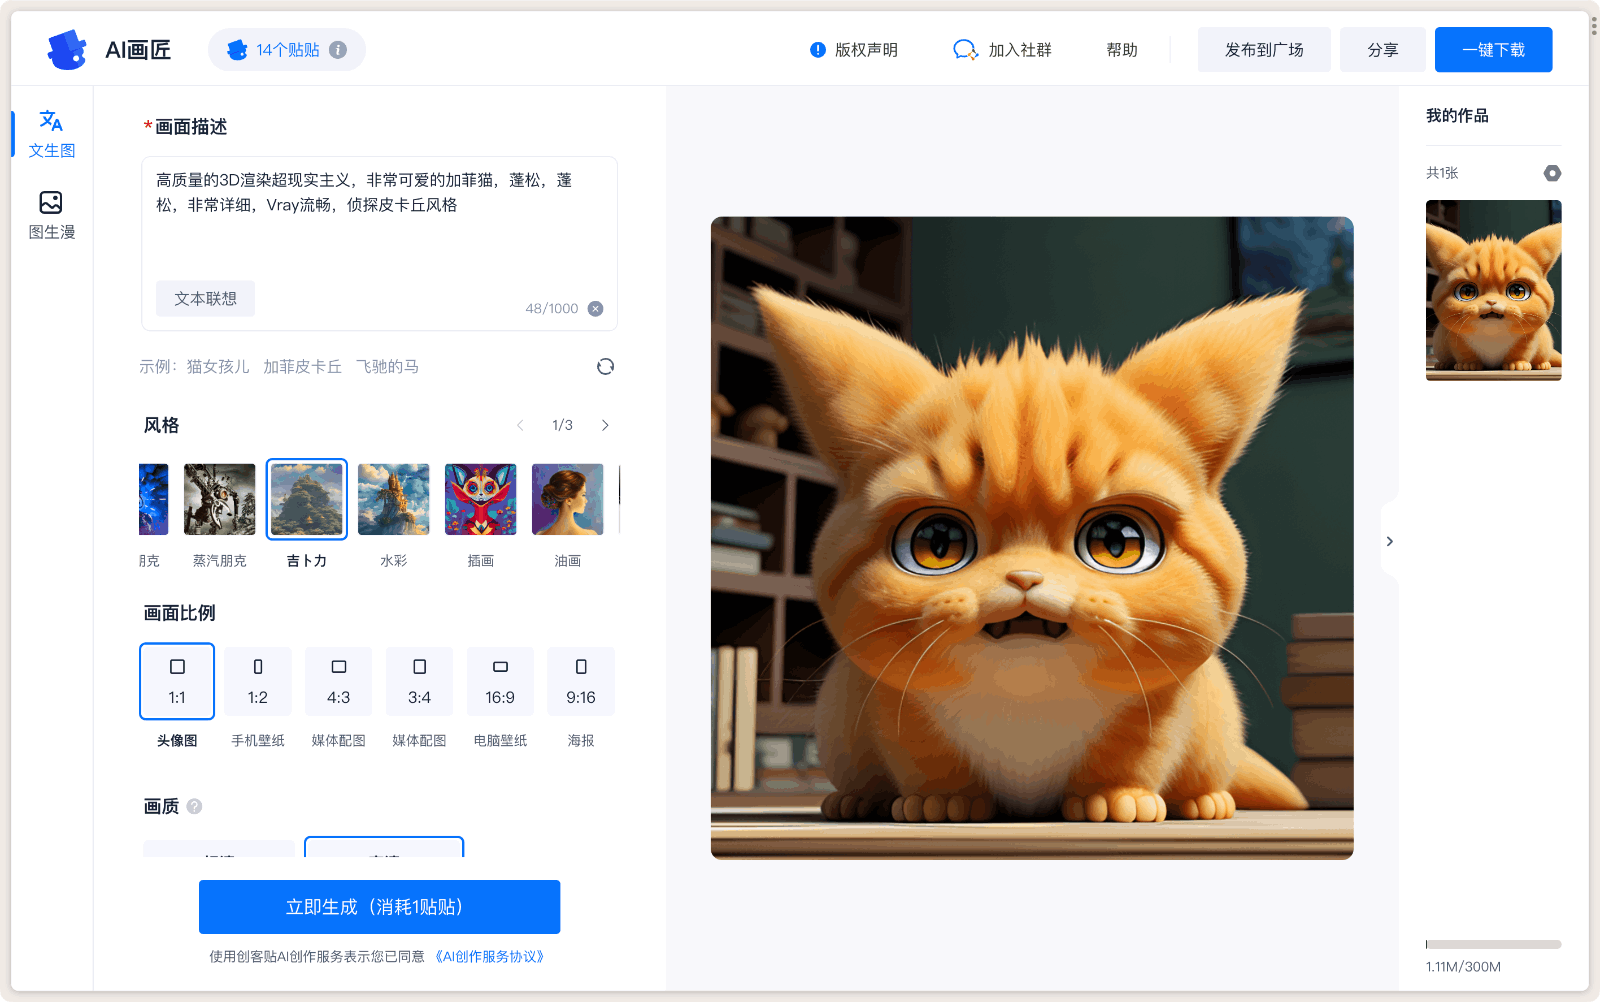This screenshot has height=1002, width=1600.
Task: Use the 加菲皮卡丘 example prompt
Action: (x=303, y=367)
